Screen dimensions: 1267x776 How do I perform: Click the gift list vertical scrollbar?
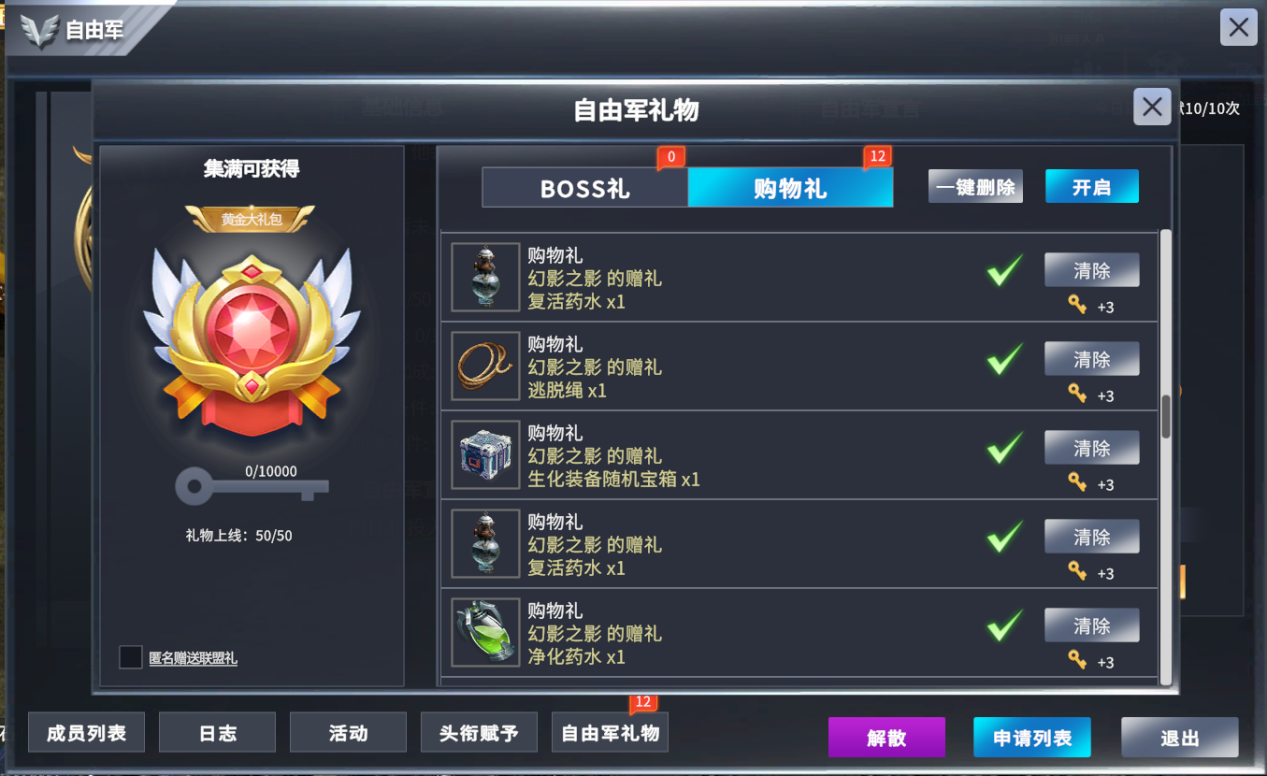[1165, 416]
